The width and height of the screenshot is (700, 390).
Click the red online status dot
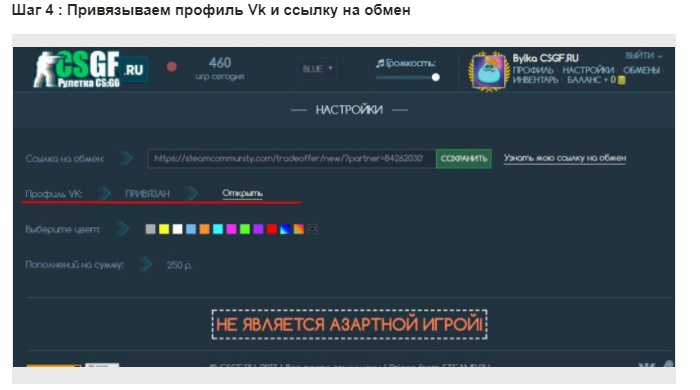pos(171,67)
